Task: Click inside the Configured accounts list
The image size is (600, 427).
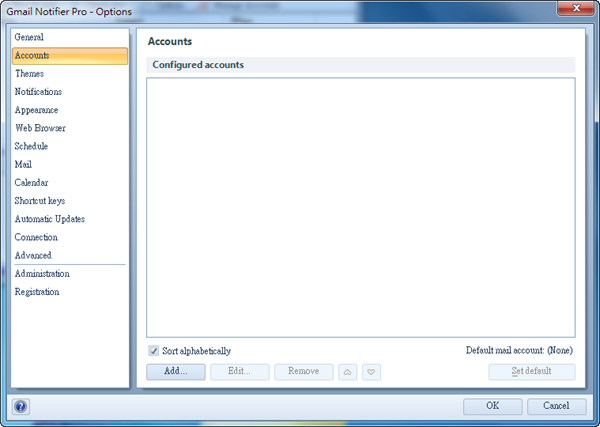Action: (x=360, y=207)
